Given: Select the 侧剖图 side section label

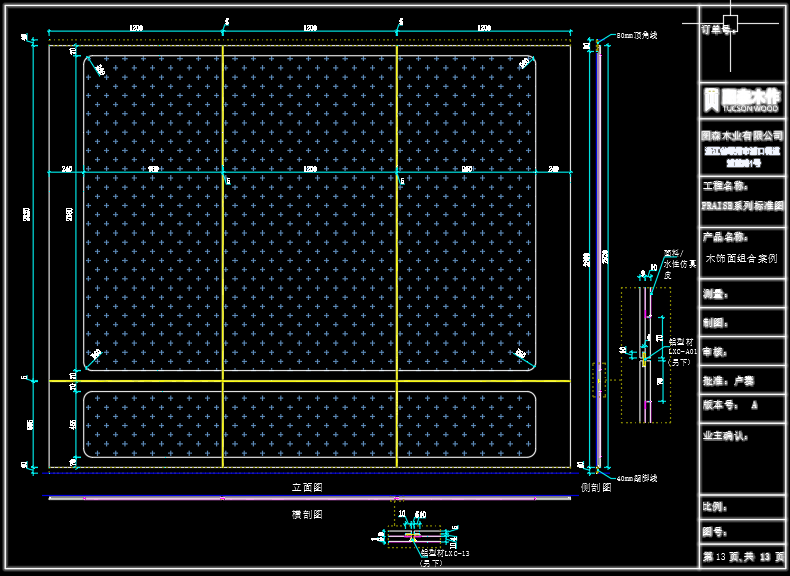Looking at the screenshot, I should pyautogui.click(x=596, y=488).
